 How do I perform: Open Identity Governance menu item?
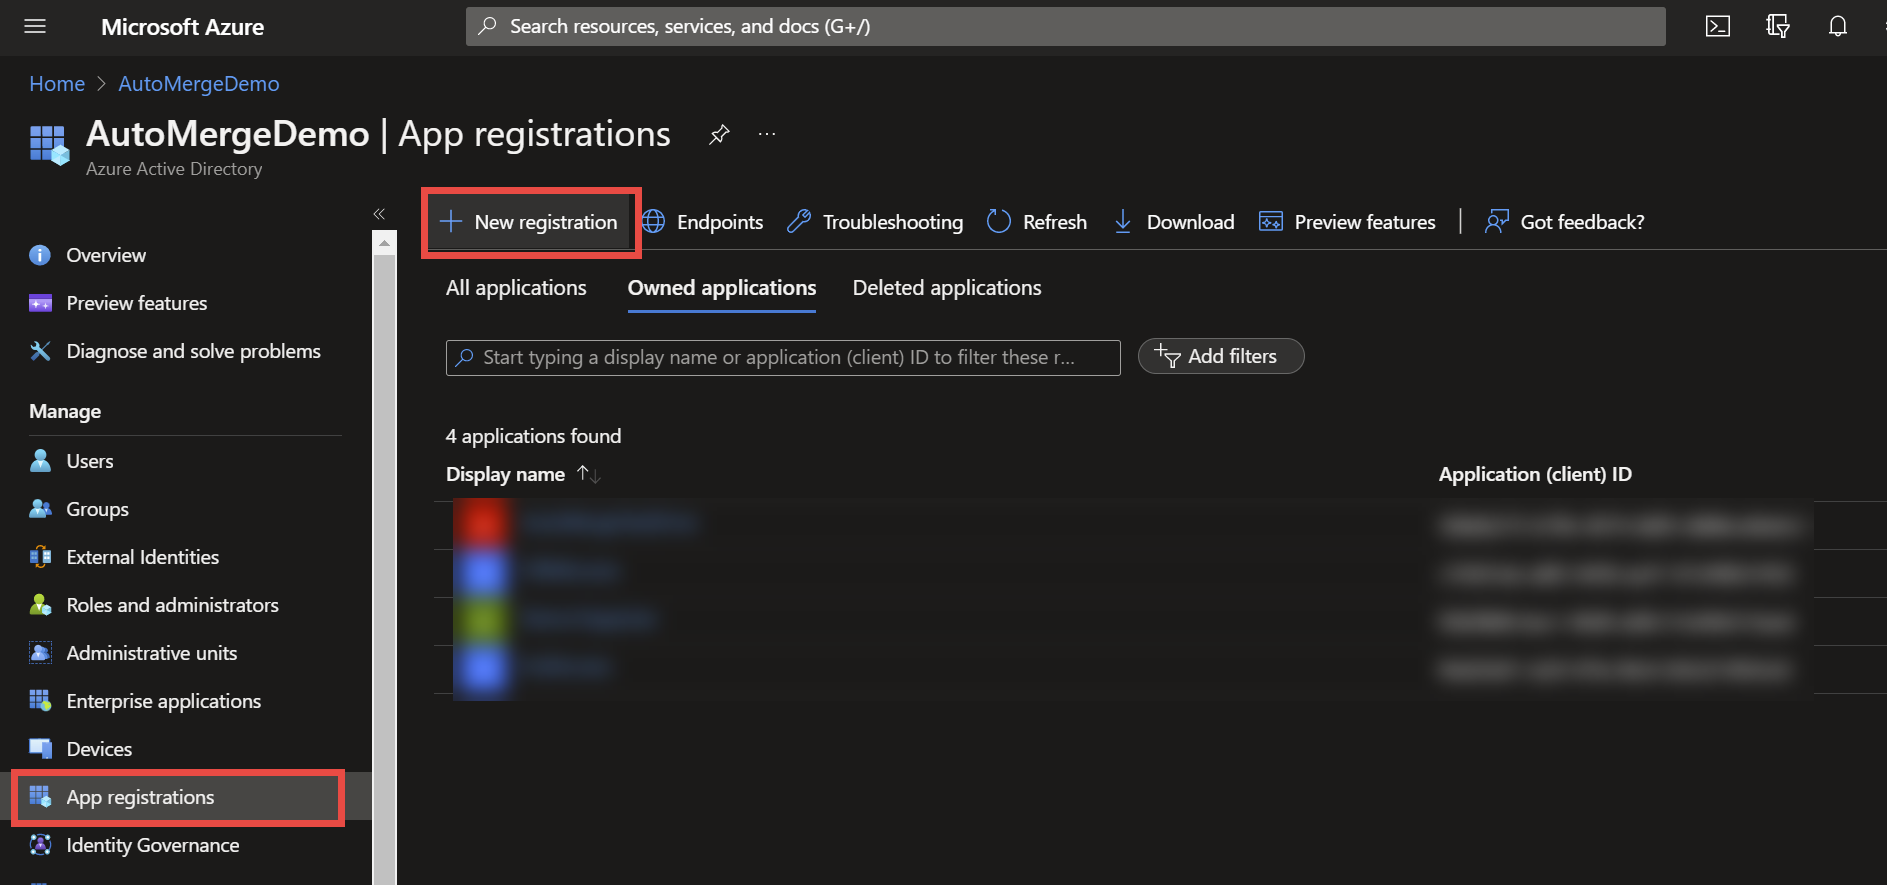(153, 845)
